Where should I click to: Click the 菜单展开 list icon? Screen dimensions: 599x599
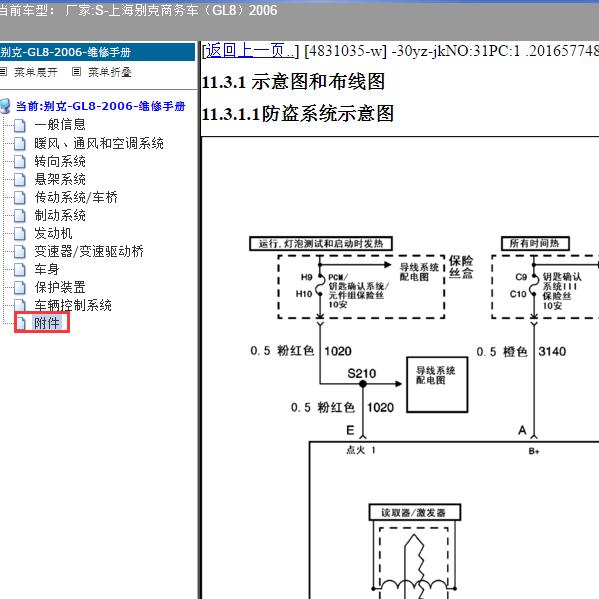tap(3, 71)
